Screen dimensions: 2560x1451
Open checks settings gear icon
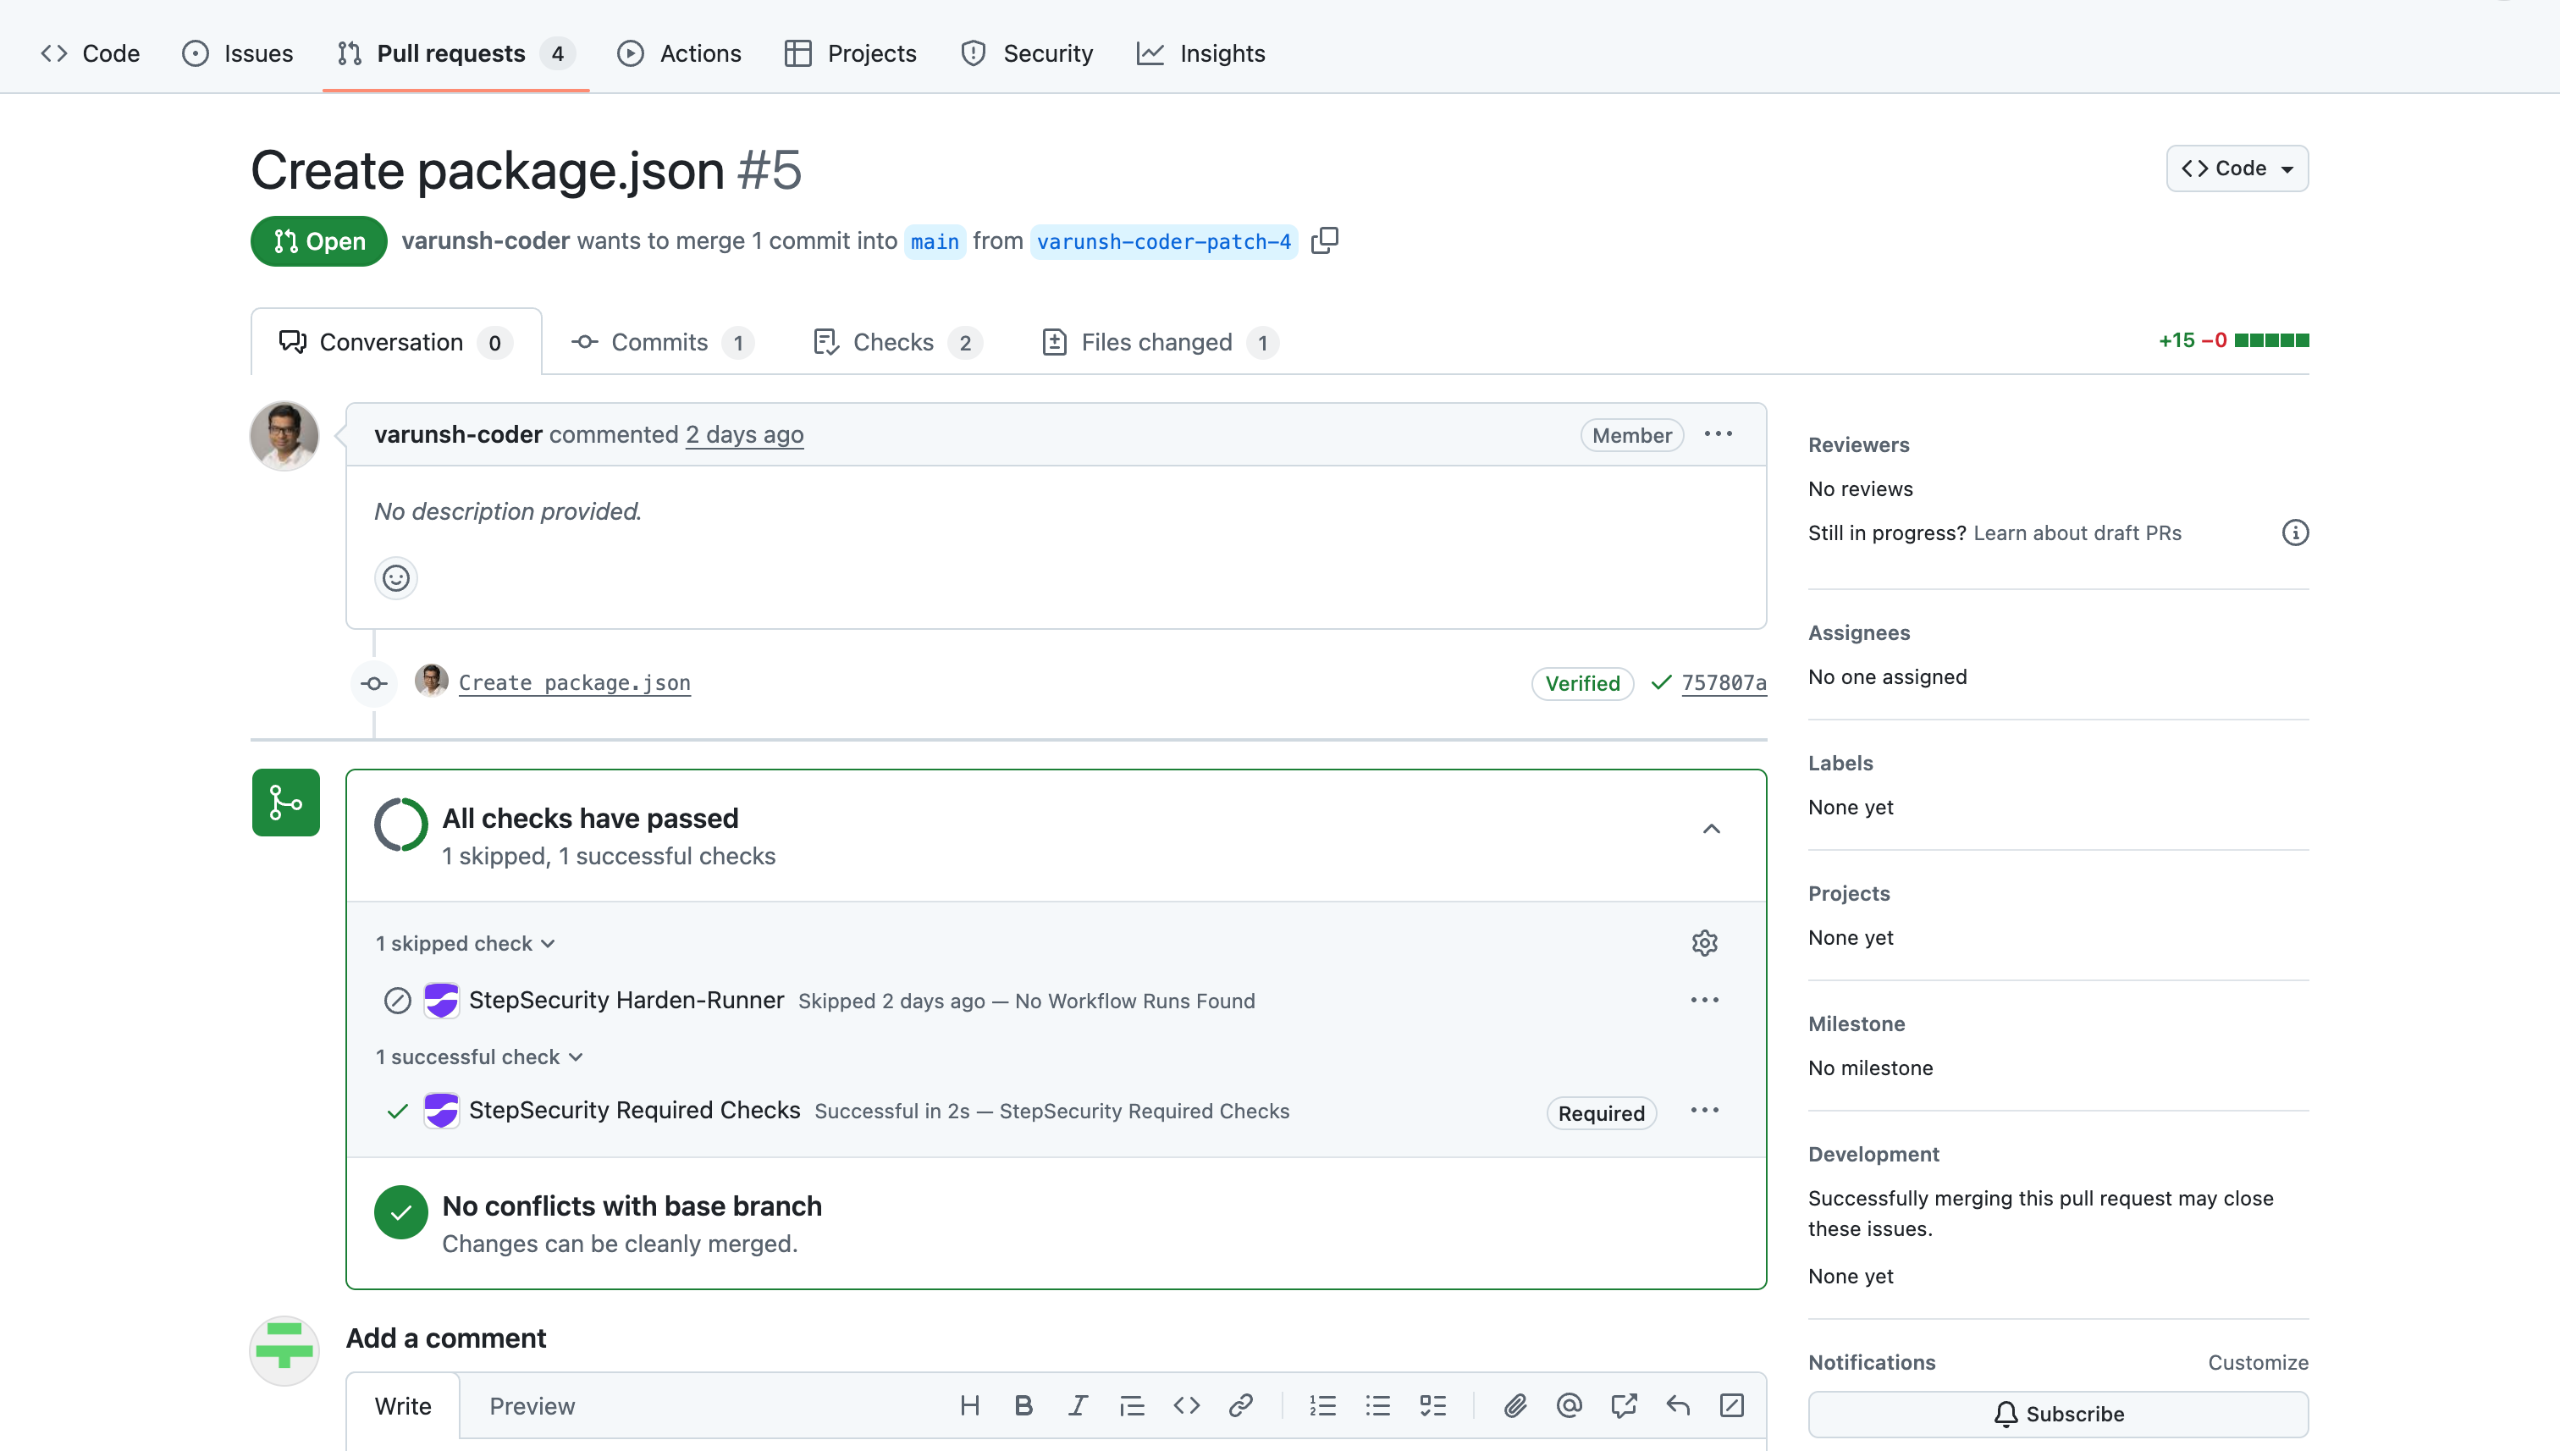tap(1704, 943)
